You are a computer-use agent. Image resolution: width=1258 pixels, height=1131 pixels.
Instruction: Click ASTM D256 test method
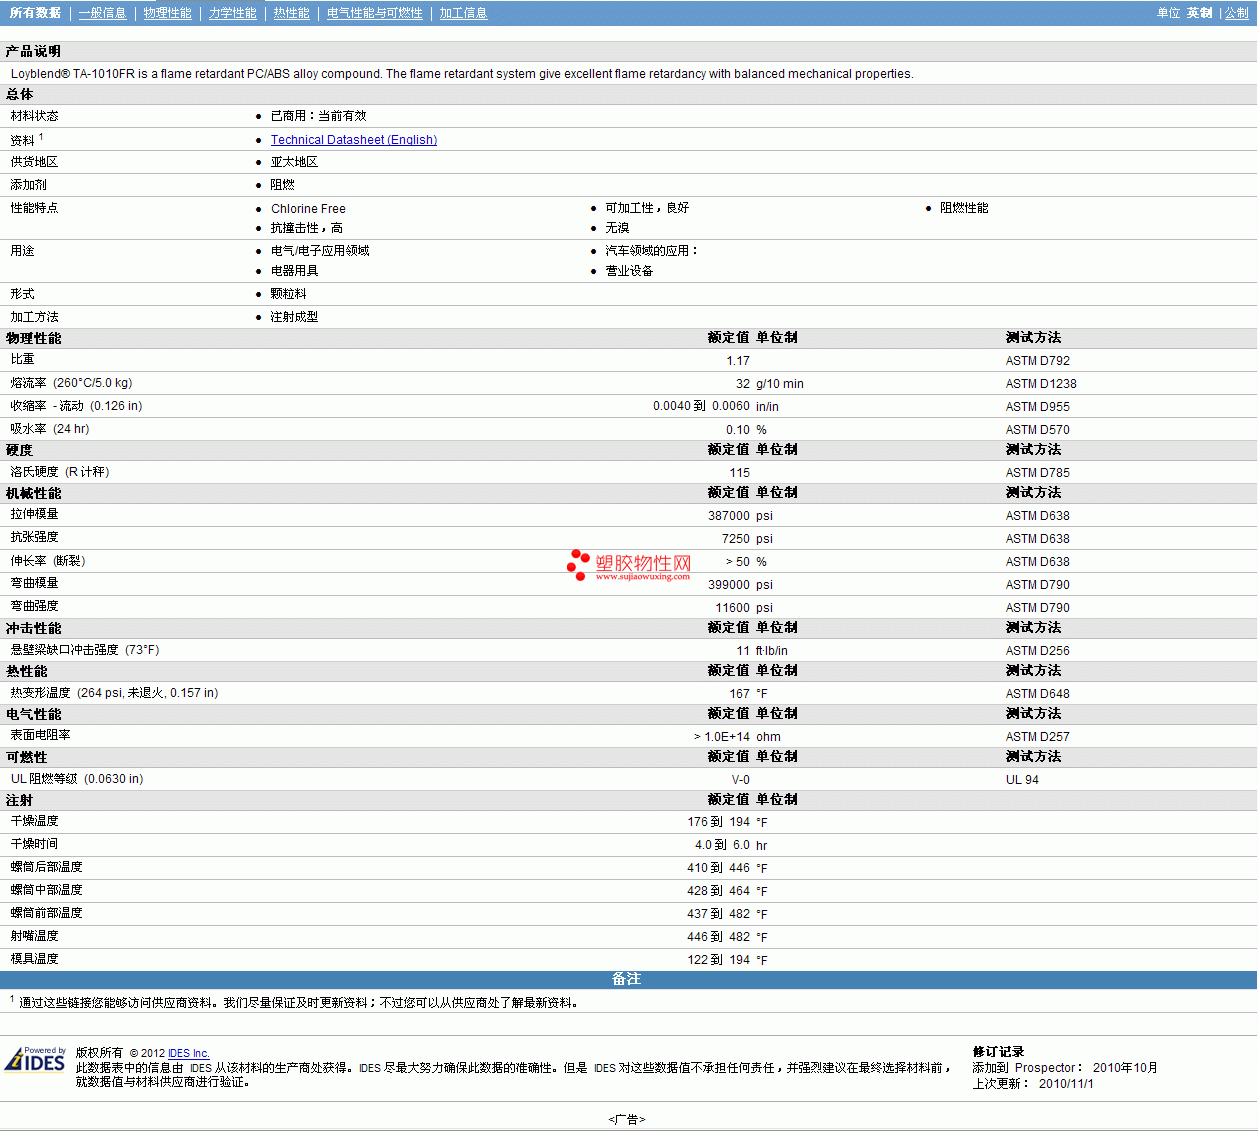(x=1038, y=651)
